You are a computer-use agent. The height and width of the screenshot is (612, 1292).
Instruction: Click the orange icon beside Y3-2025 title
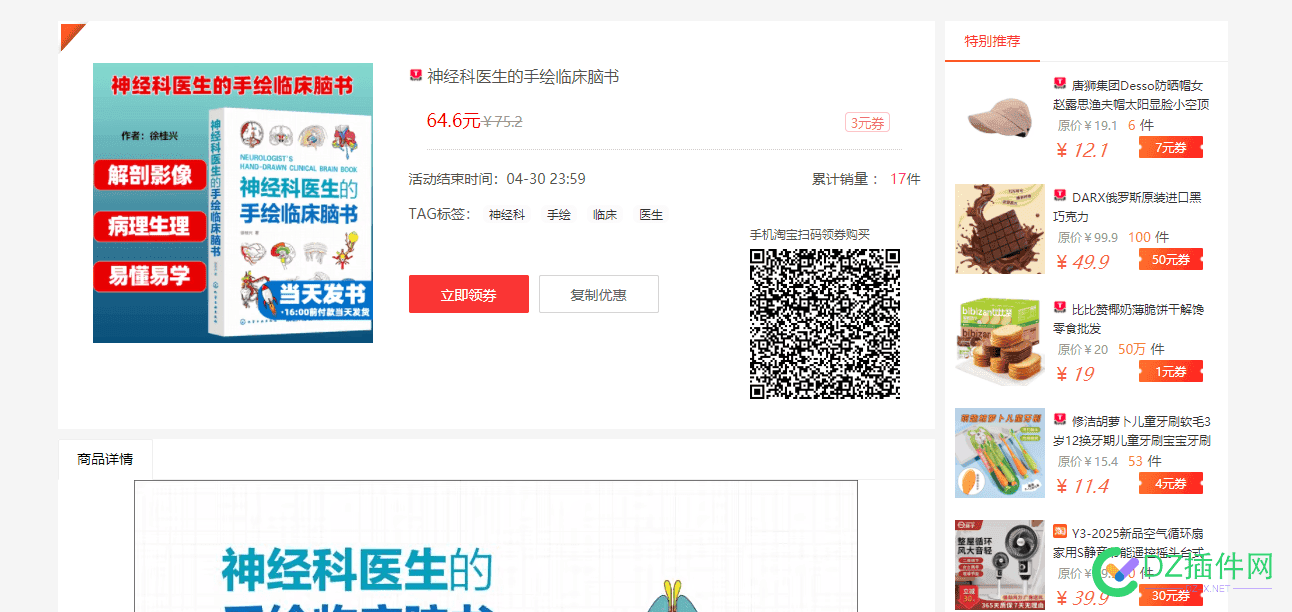tap(1060, 530)
